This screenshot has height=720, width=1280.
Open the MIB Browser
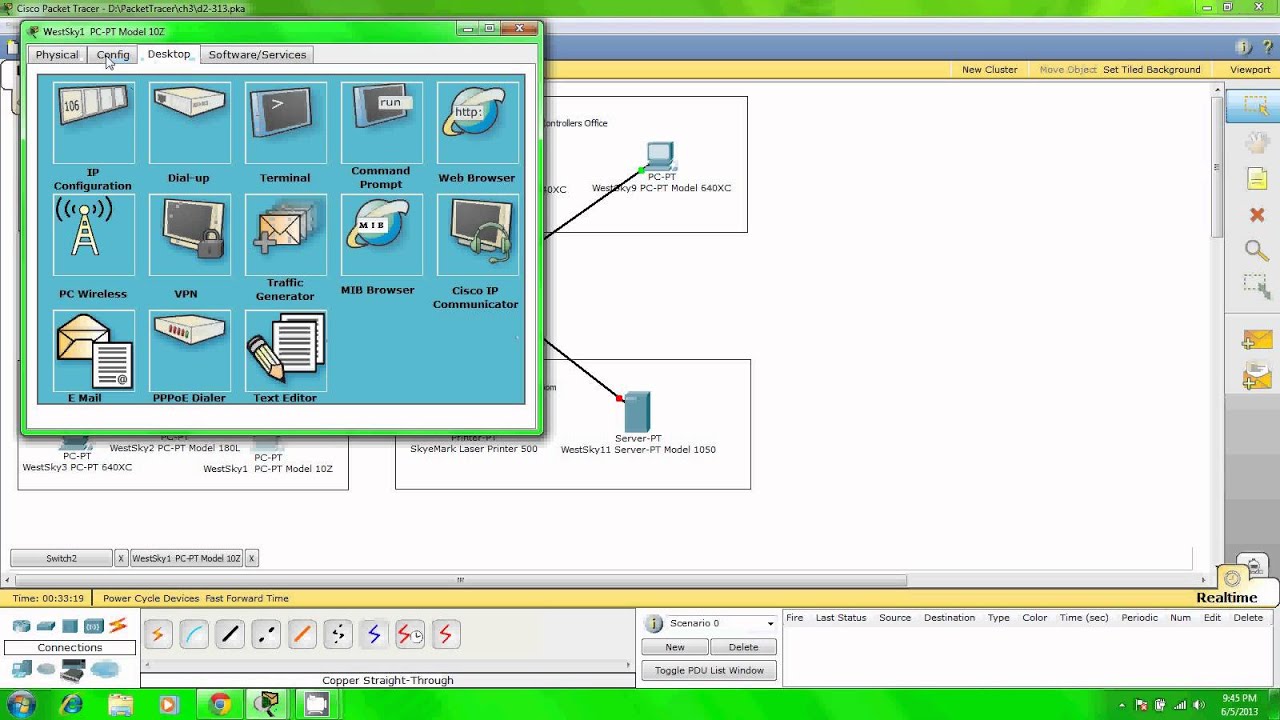tap(381, 235)
